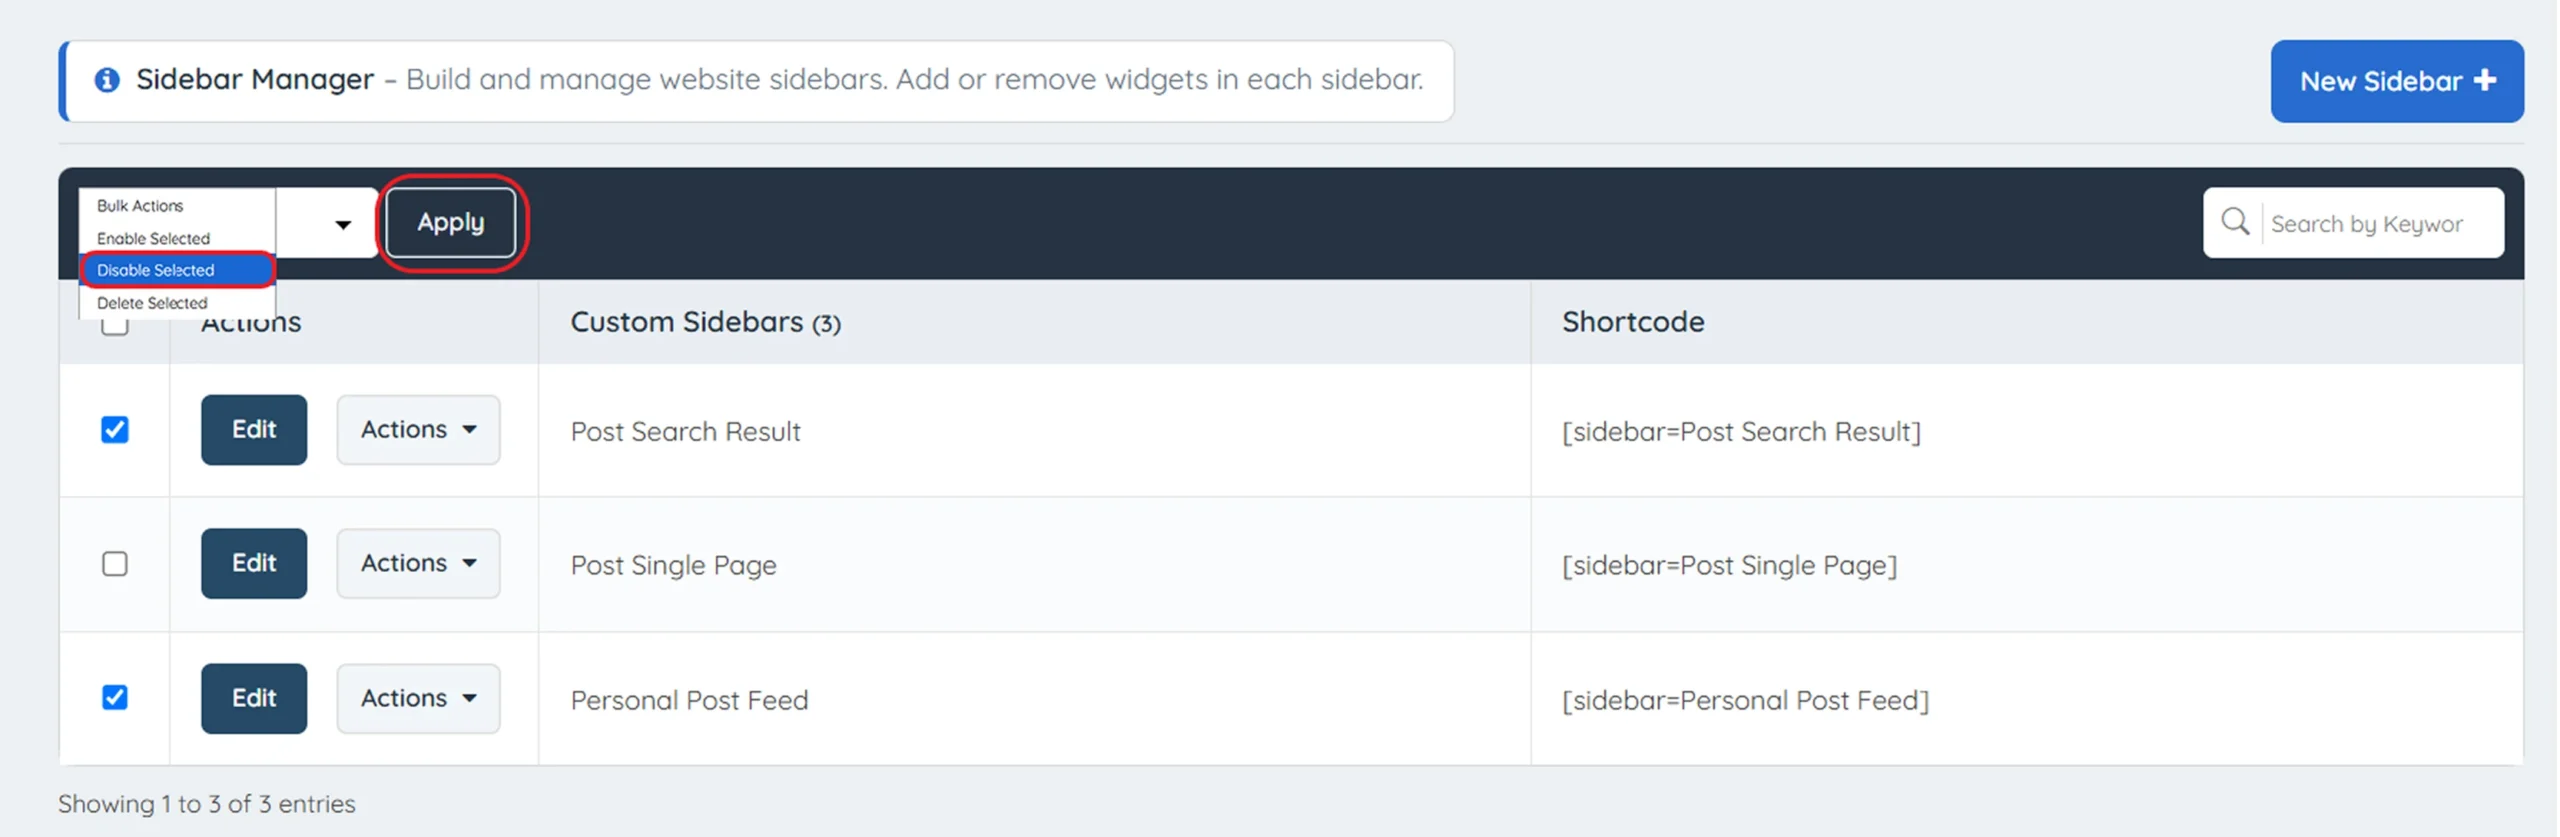Click the plus icon on New Sidebar
This screenshot has height=837, width=2560.
click(2485, 81)
